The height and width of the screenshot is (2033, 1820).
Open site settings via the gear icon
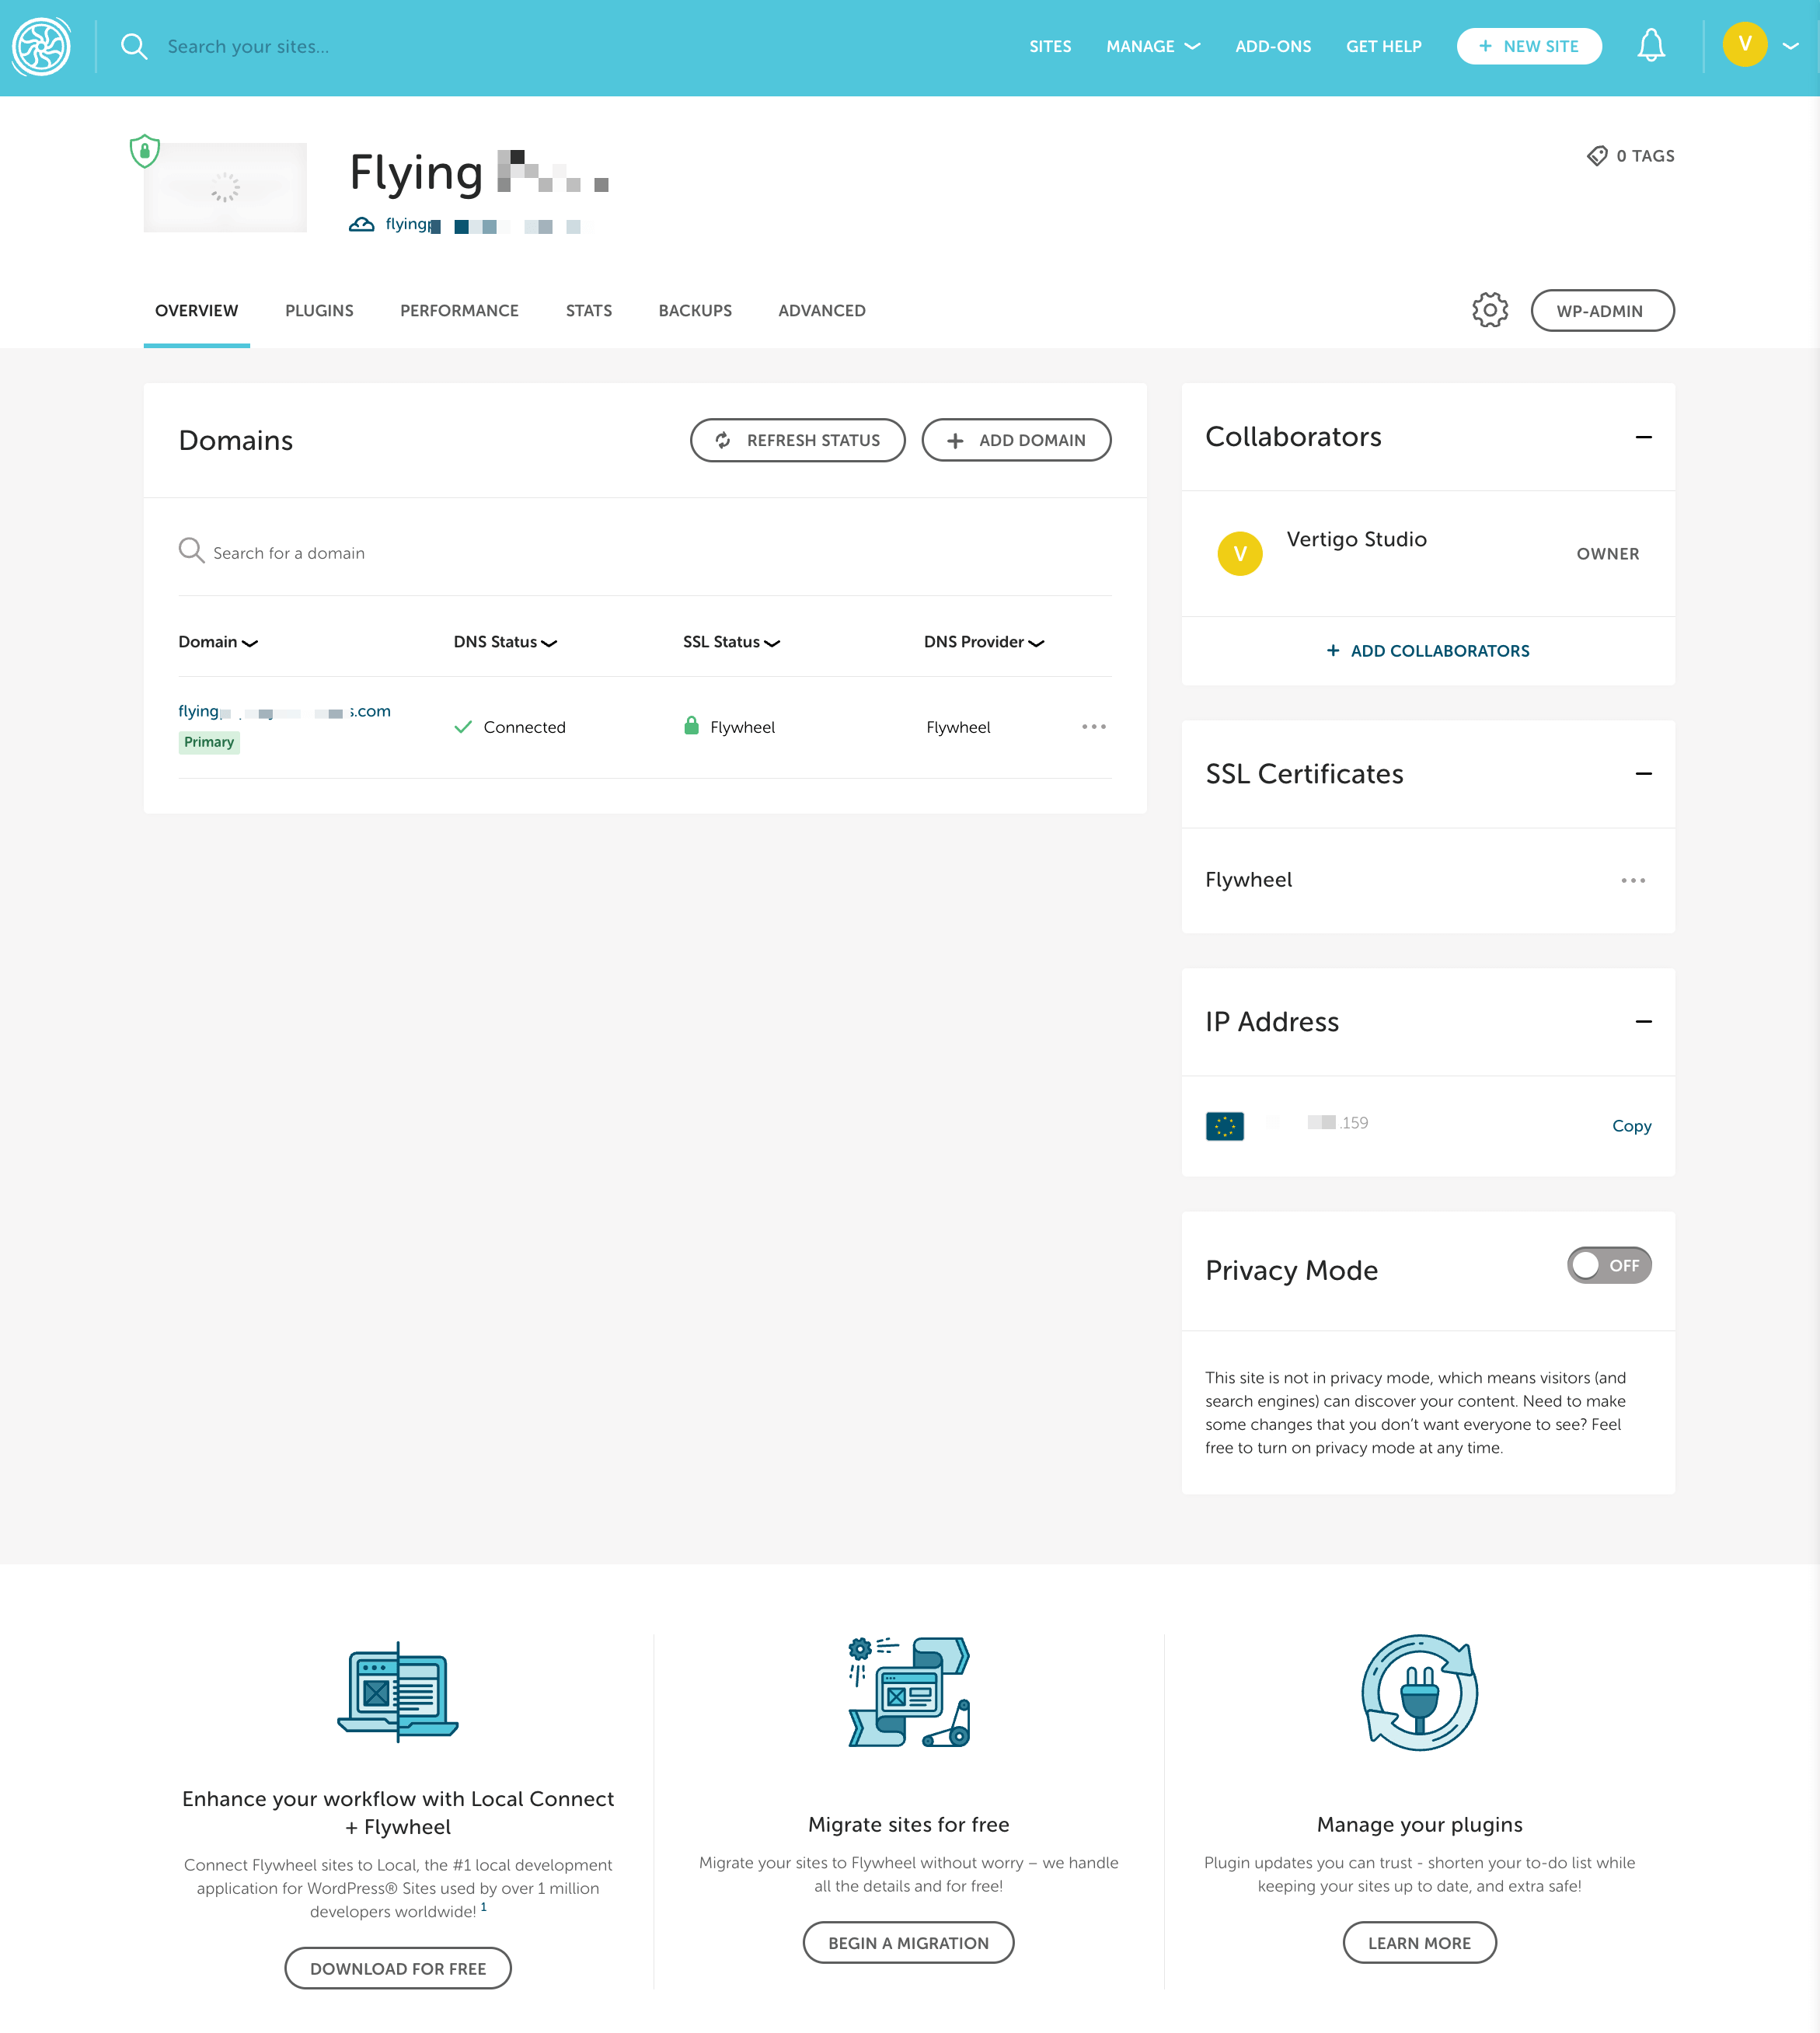click(1489, 310)
